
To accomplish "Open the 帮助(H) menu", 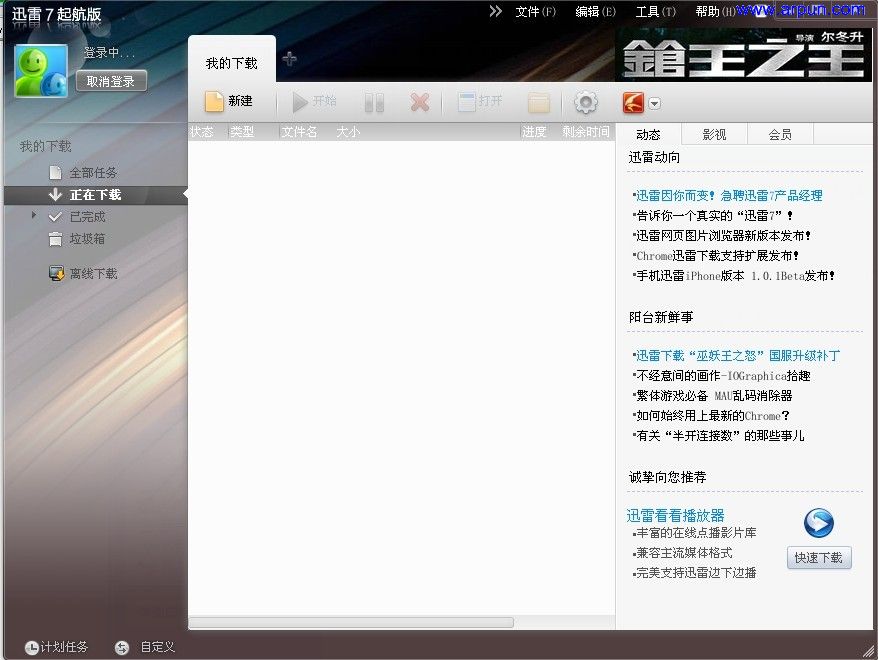I will pos(715,12).
